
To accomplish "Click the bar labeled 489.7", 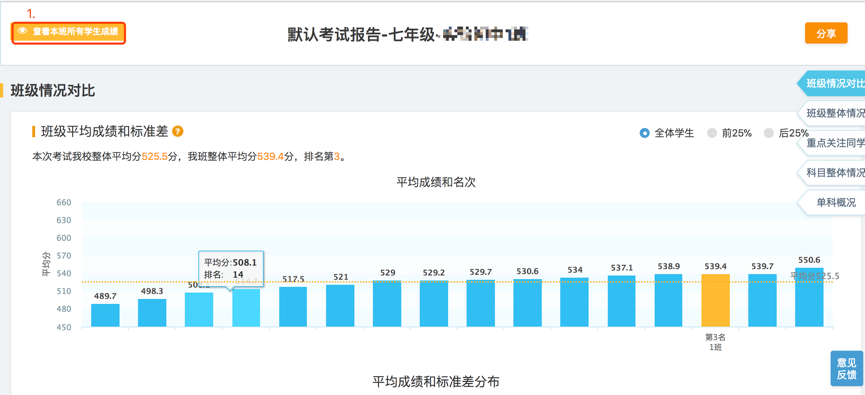I will pos(105,315).
